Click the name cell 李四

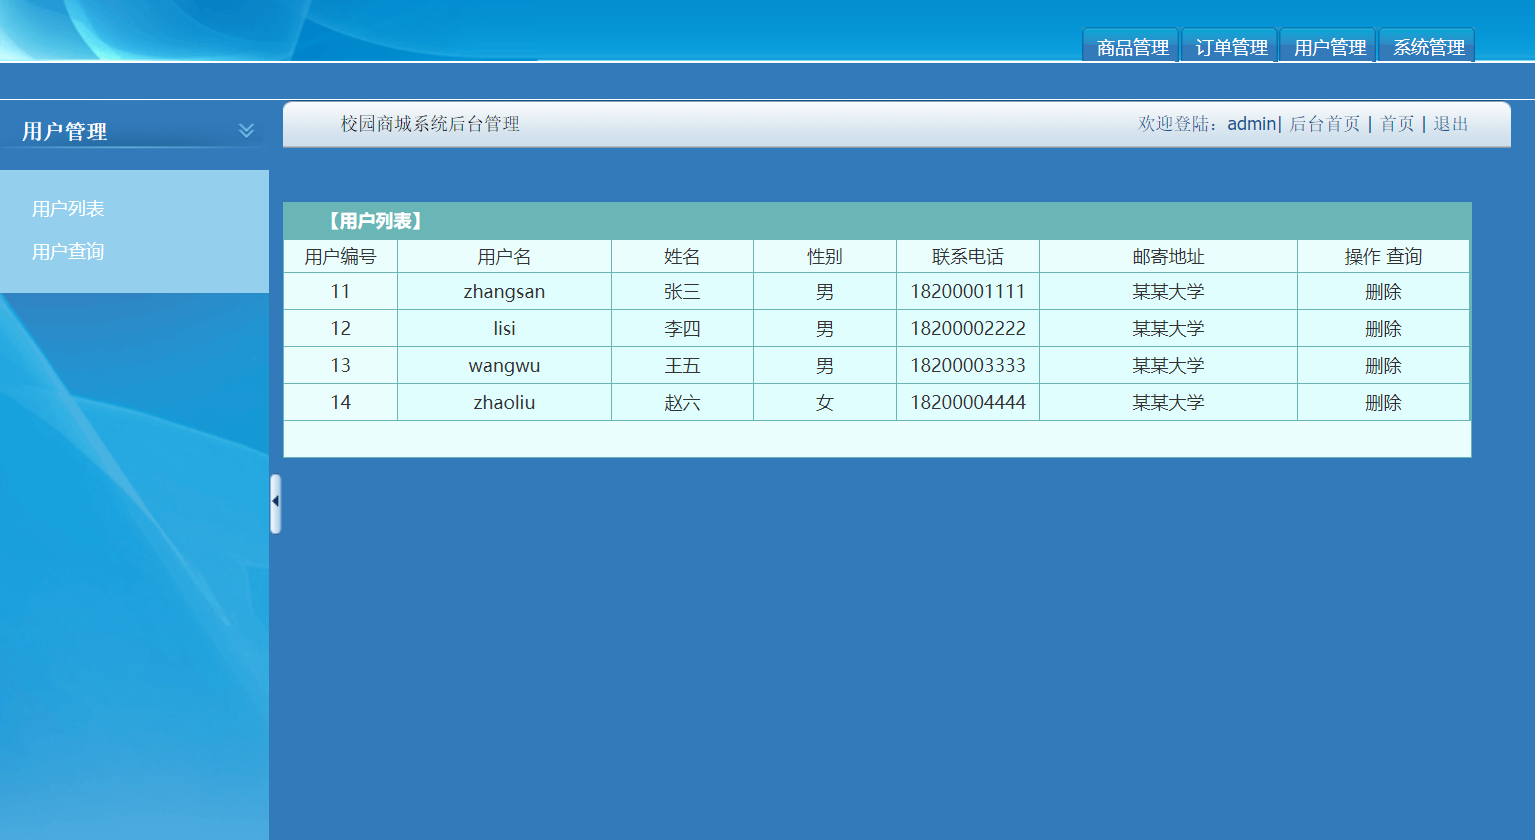click(x=682, y=329)
